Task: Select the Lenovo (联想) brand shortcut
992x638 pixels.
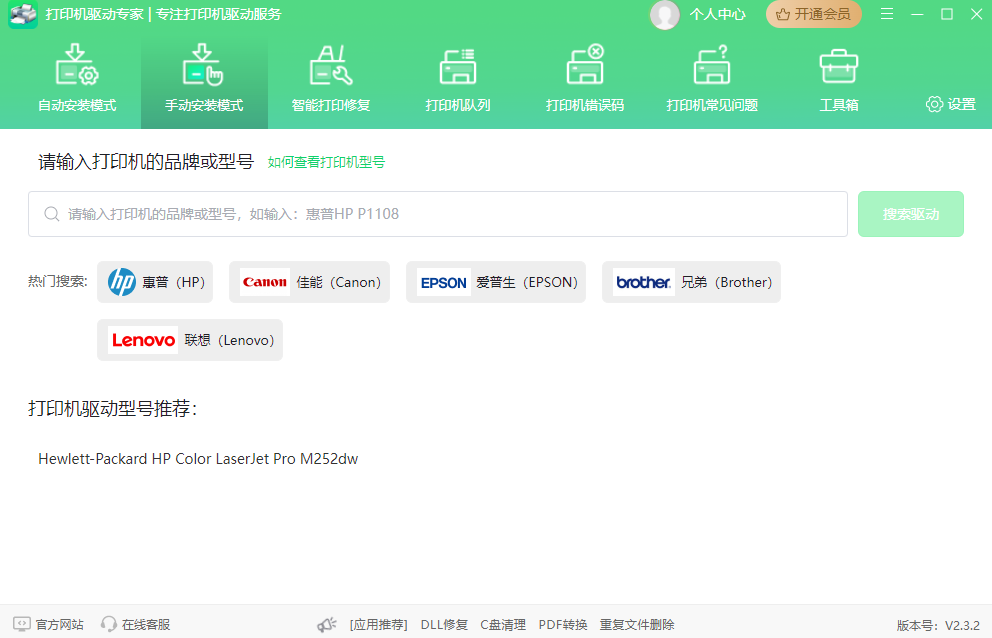Action: (190, 340)
